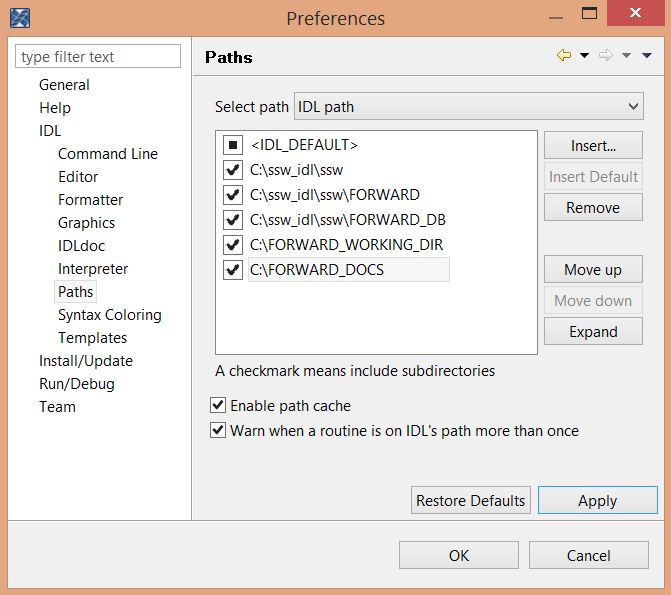Viewport: 671px width, 595px height.
Task: Click the Preferences window app icon
Action: [19, 17]
